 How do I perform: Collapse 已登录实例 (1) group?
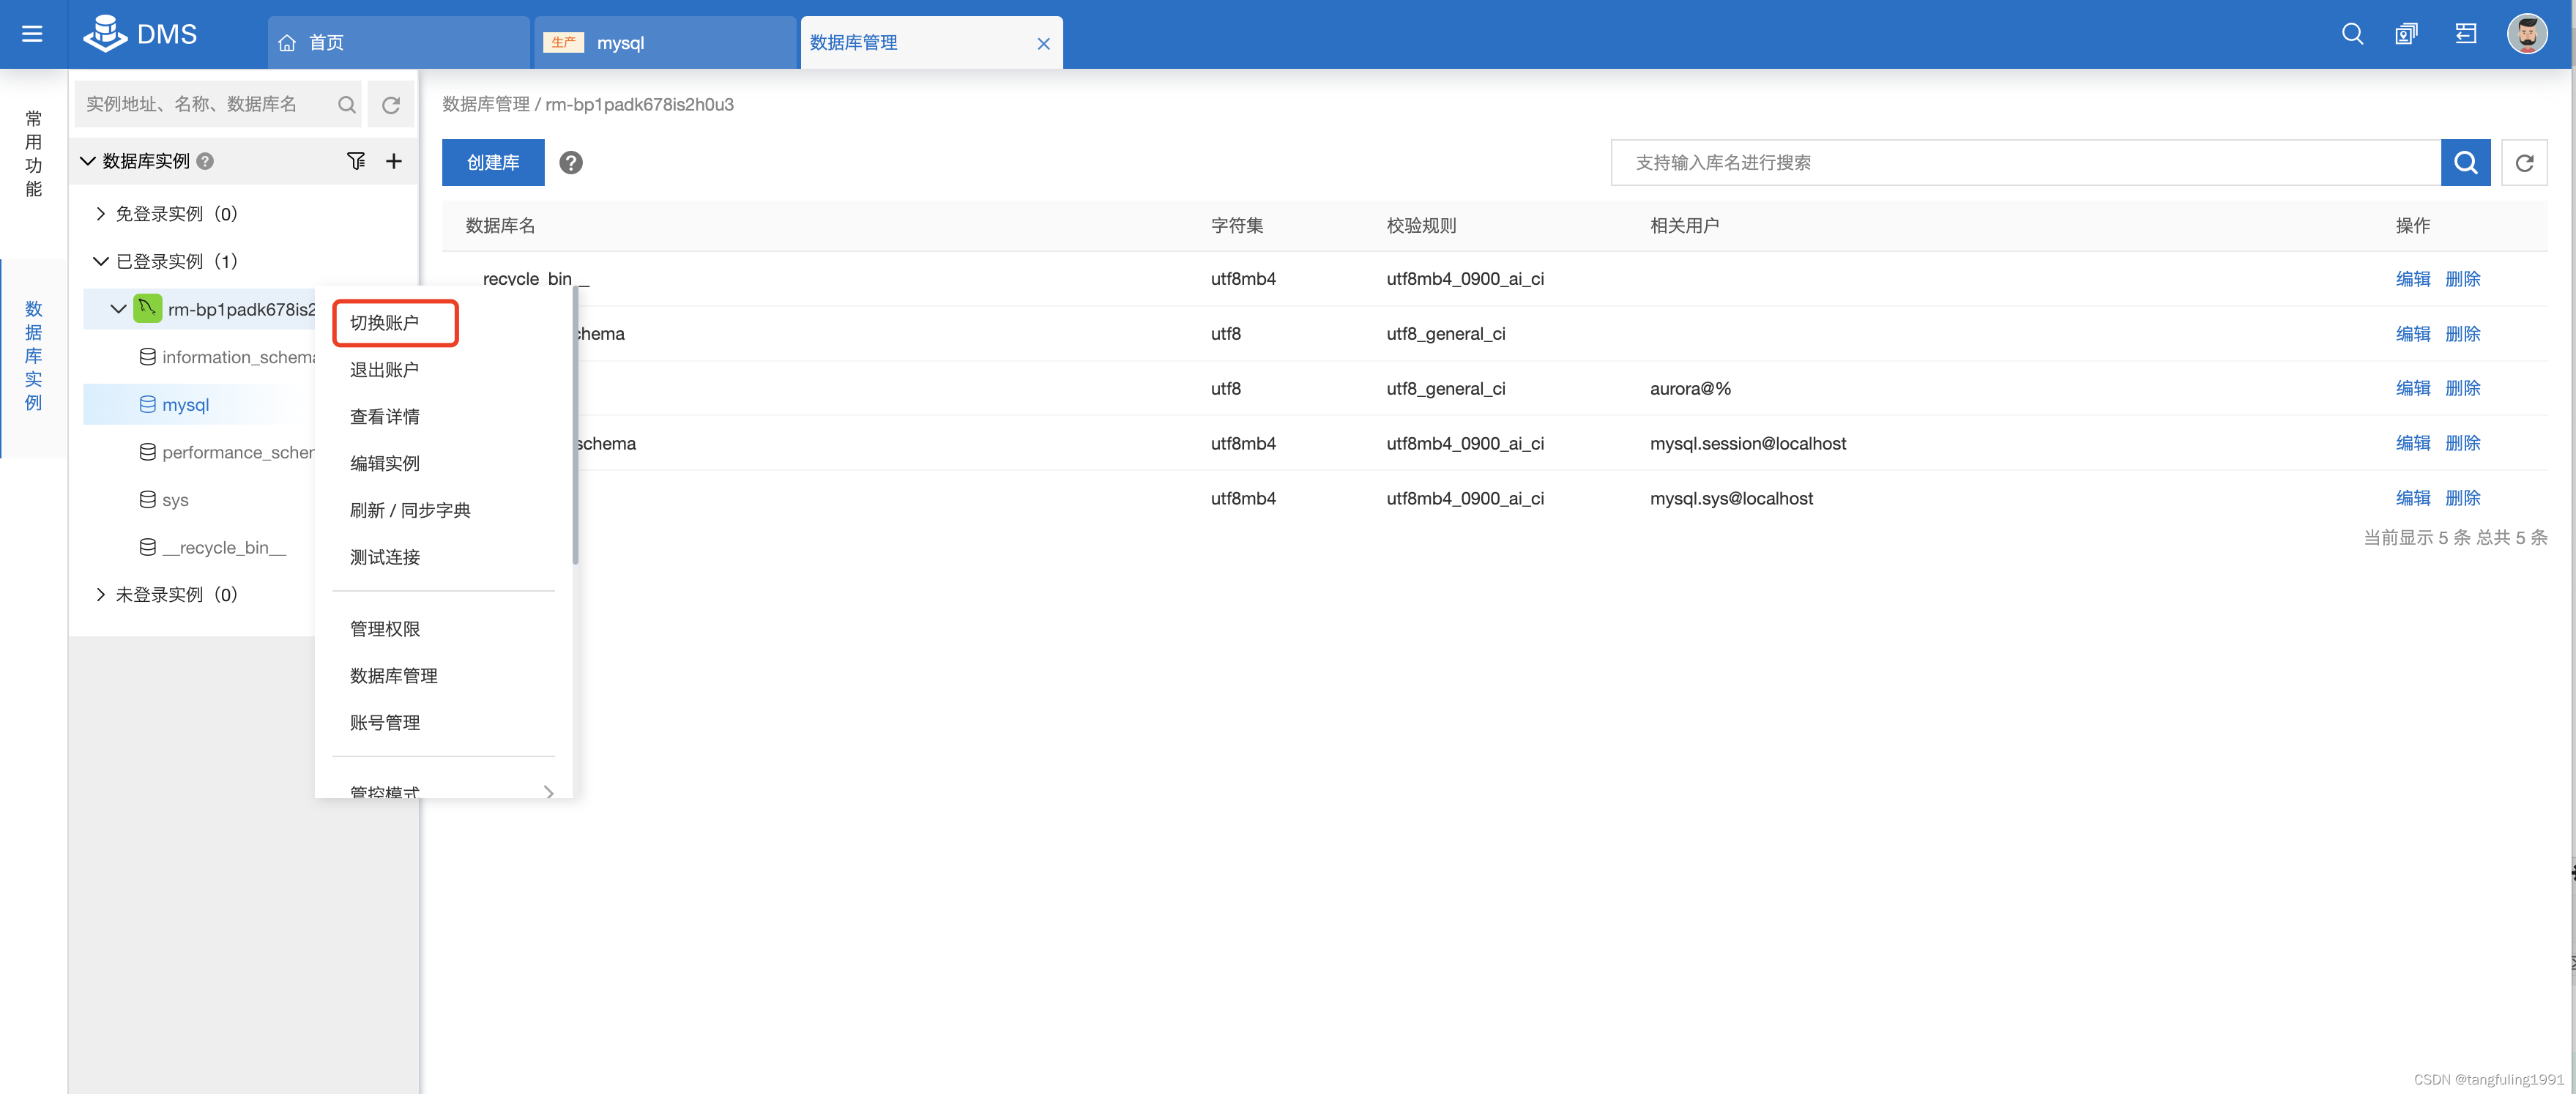click(100, 261)
